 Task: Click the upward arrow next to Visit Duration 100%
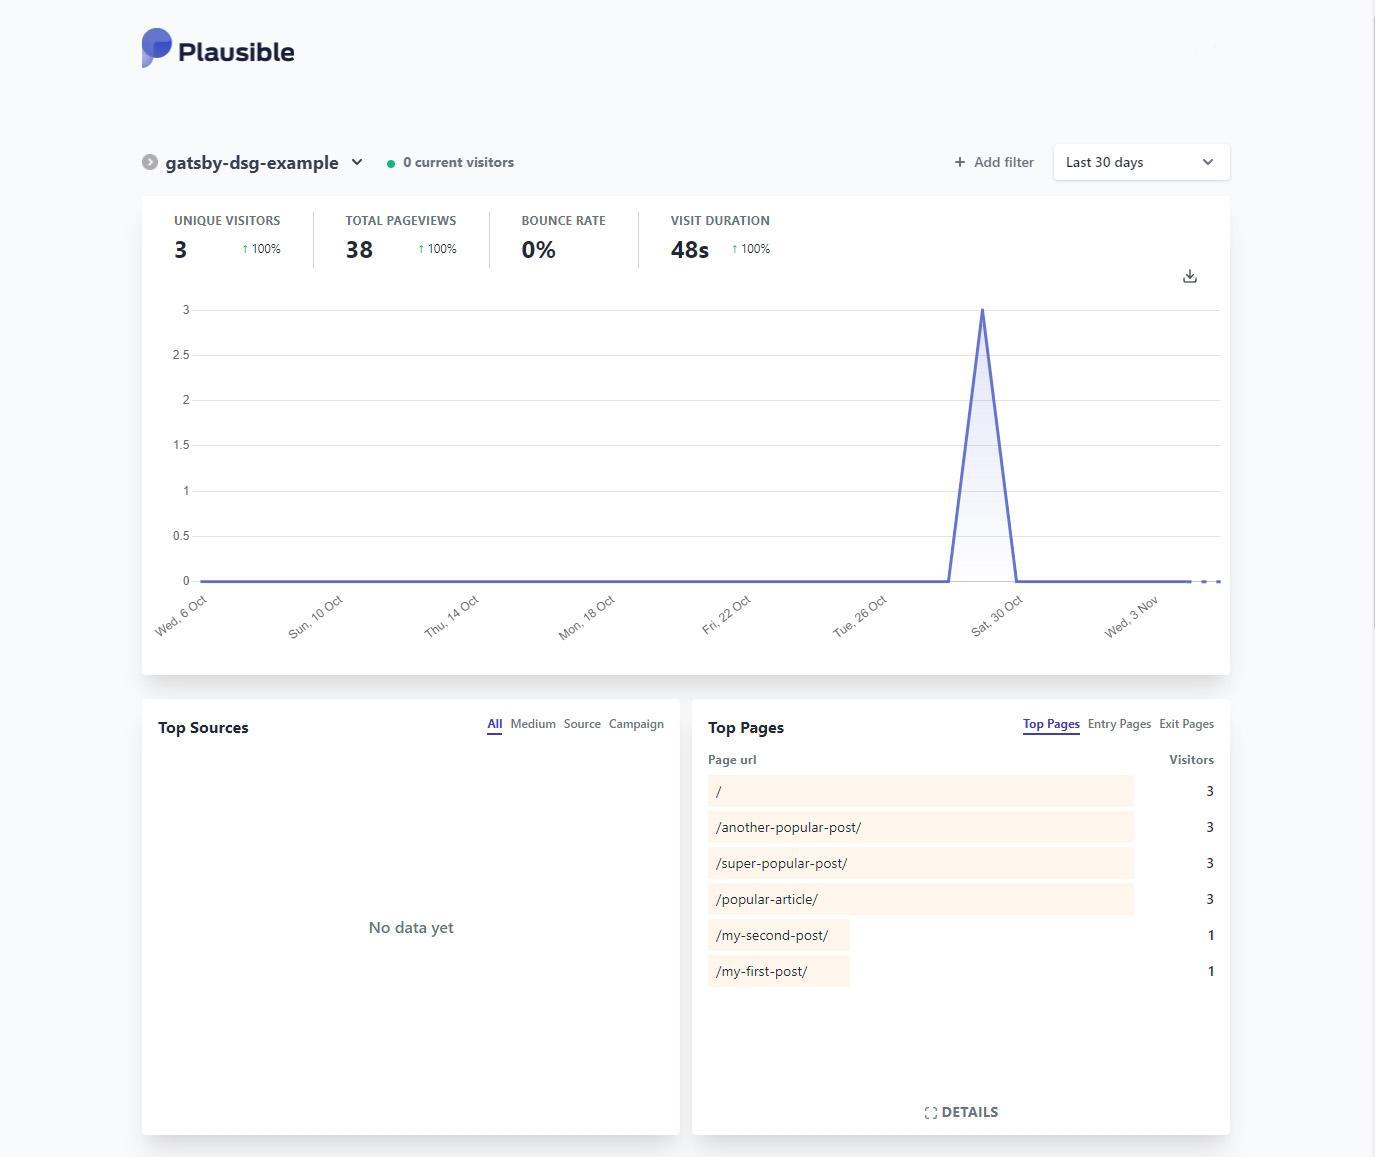(x=735, y=249)
